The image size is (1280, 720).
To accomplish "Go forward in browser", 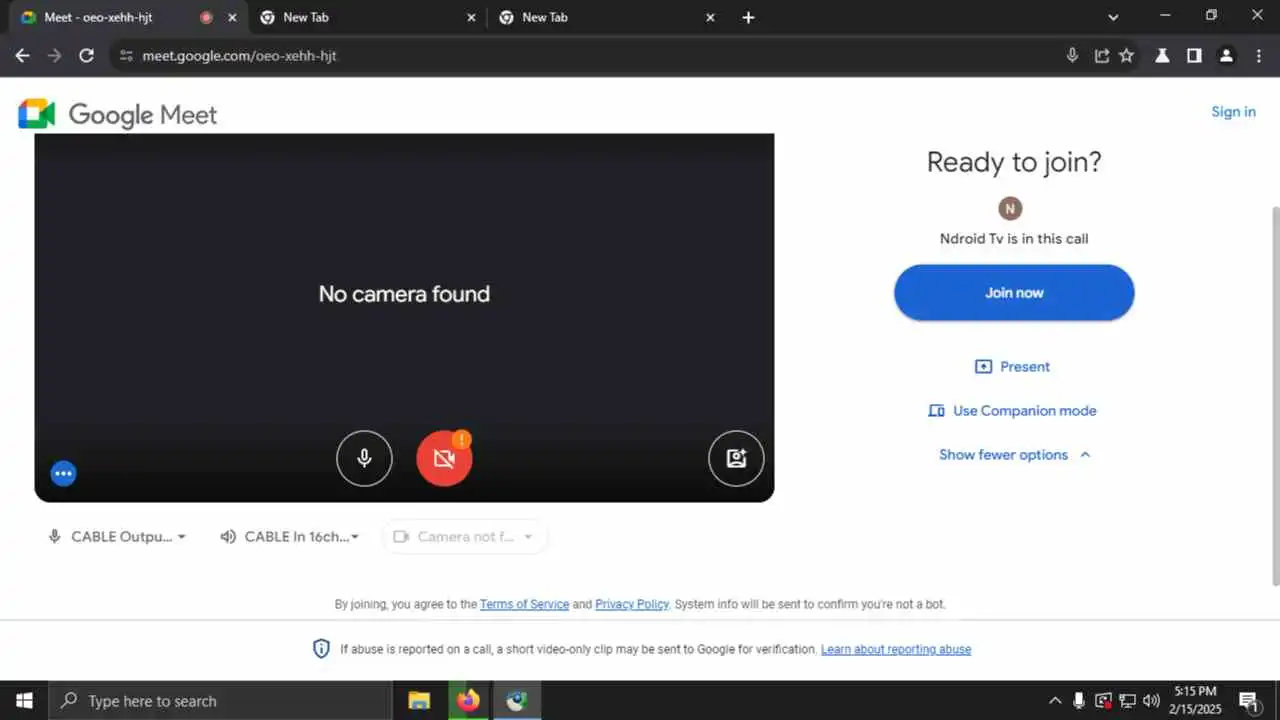I will coord(54,56).
